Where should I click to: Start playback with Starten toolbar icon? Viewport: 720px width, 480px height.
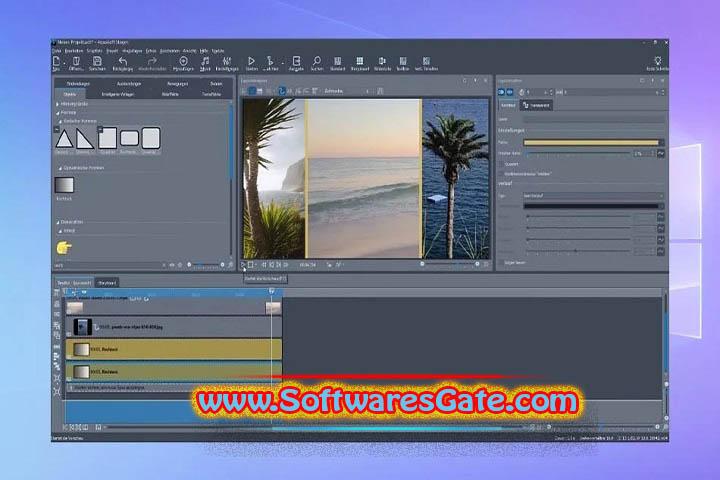pos(251,63)
